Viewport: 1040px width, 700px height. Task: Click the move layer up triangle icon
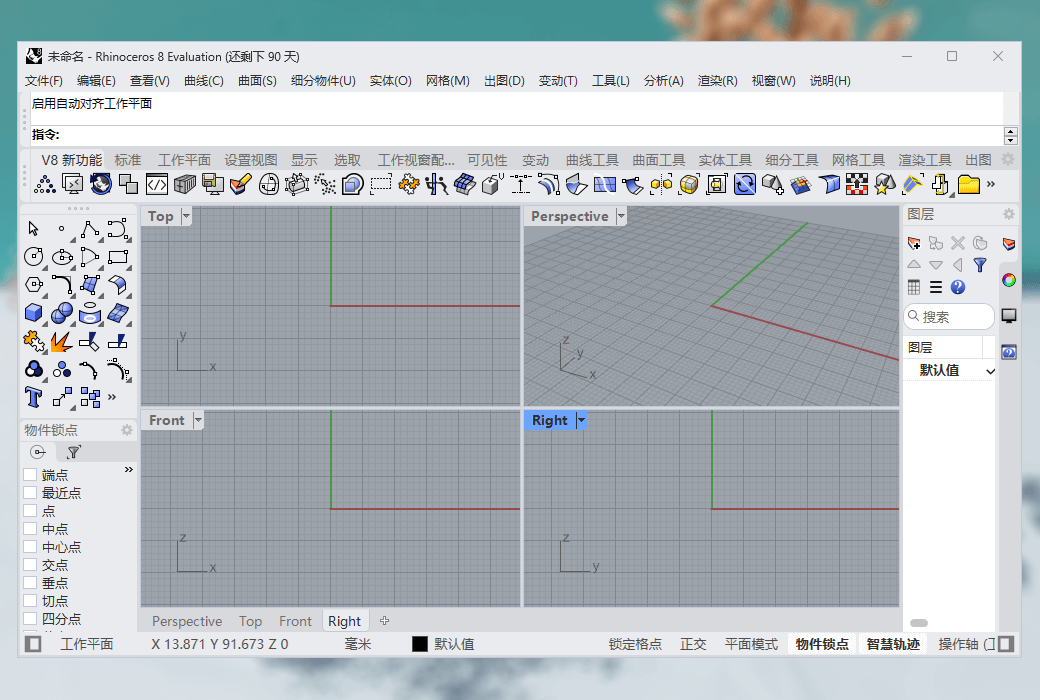(x=914, y=265)
